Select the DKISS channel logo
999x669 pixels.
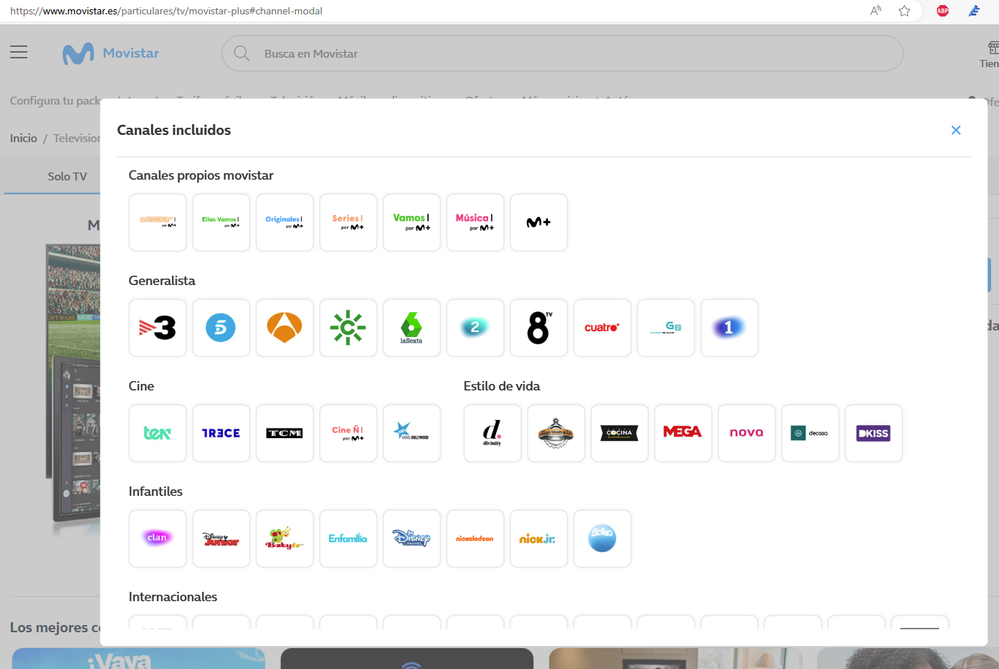pos(873,433)
